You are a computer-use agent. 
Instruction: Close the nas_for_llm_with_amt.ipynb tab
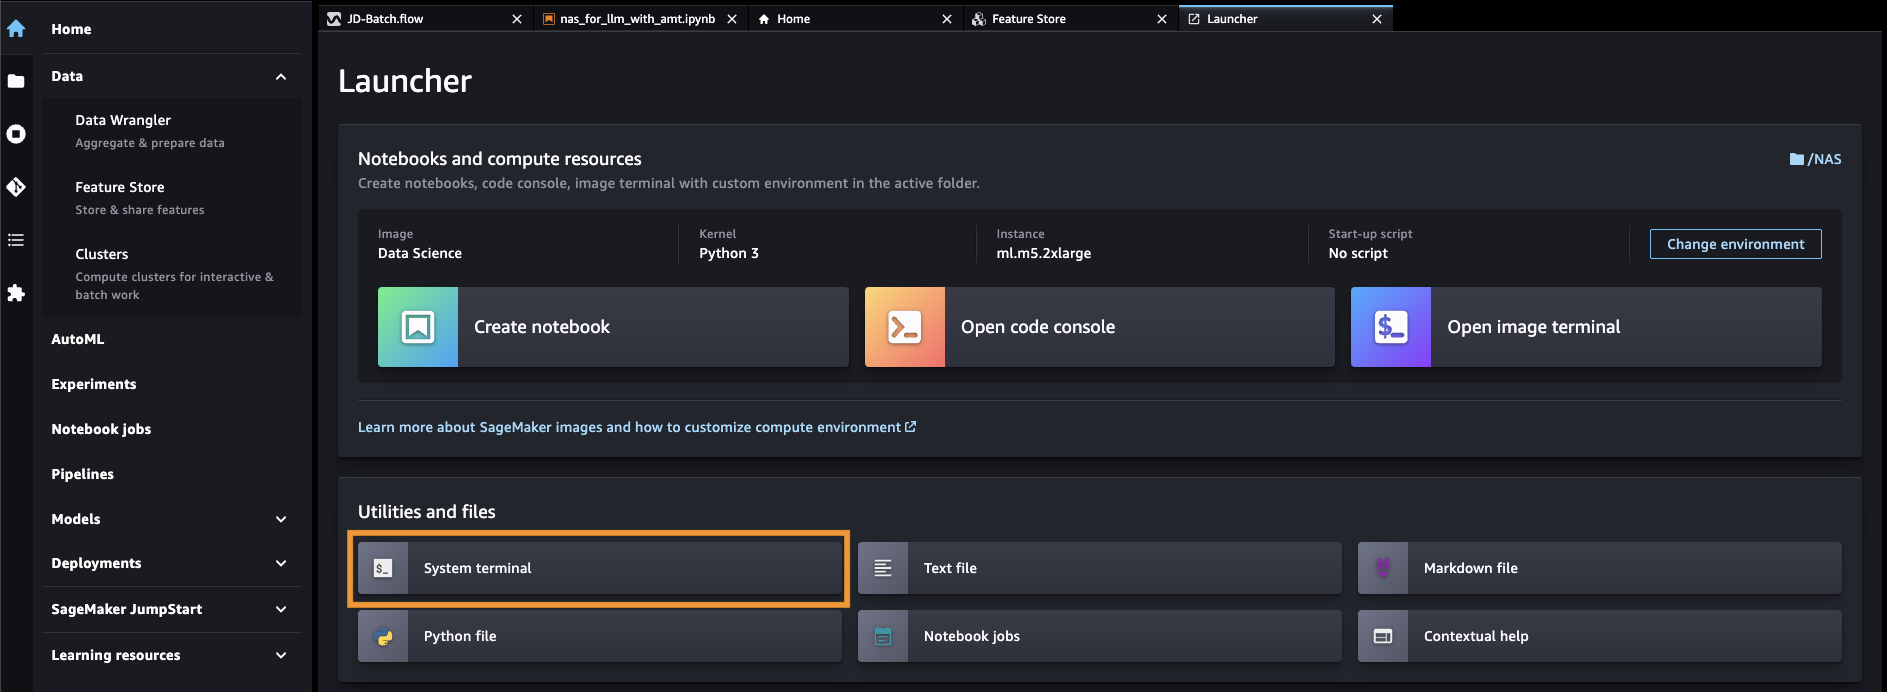[732, 19]
